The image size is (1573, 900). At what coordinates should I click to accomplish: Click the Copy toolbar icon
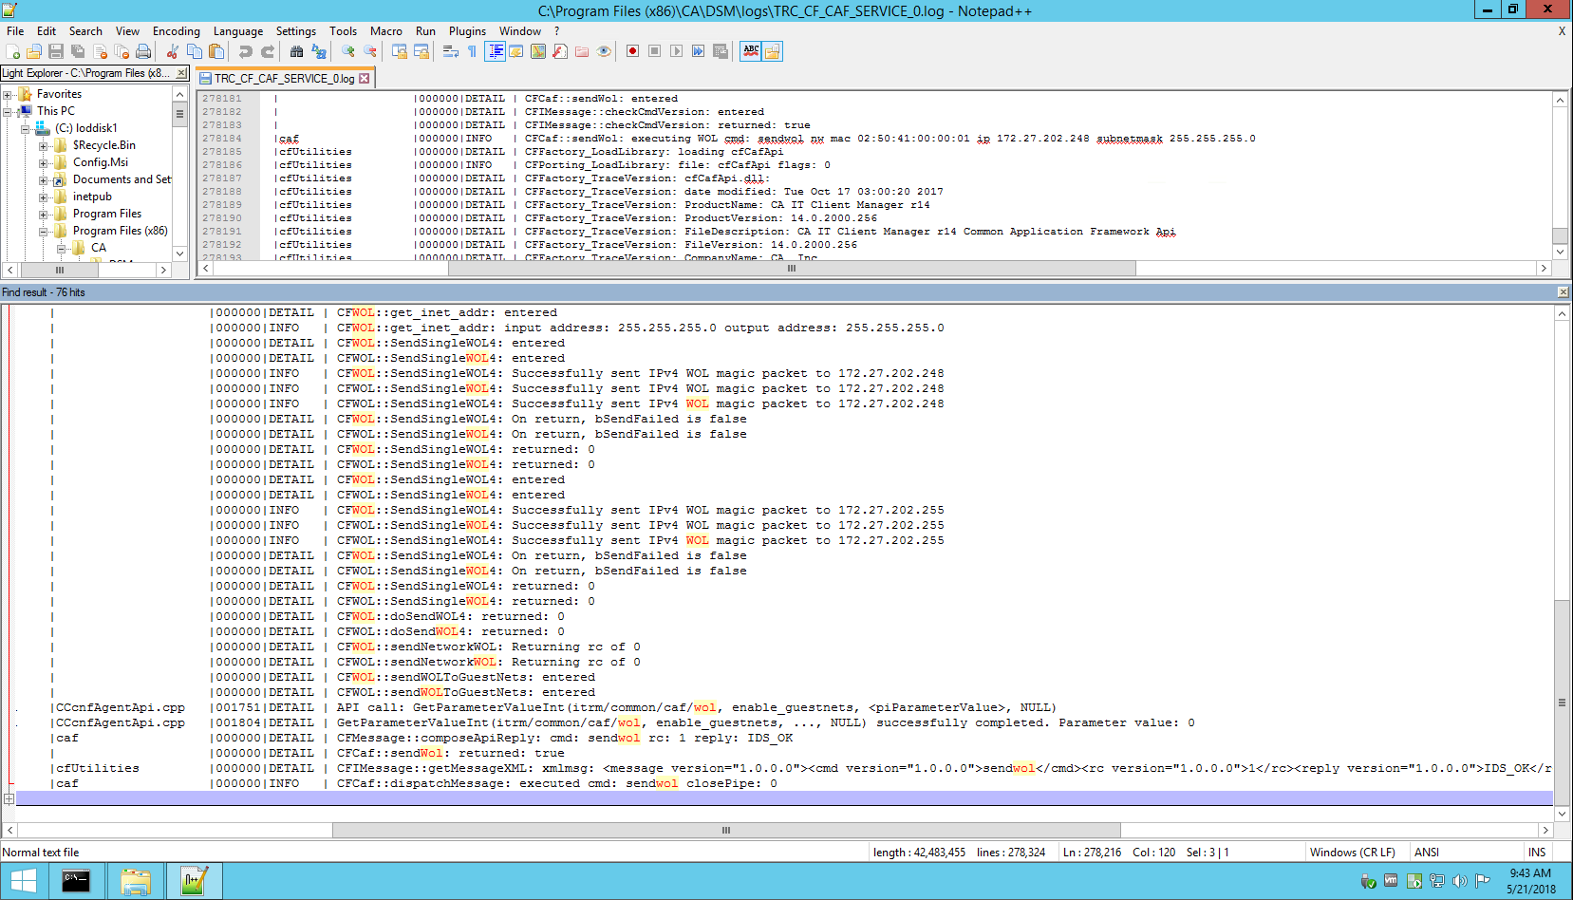pyautogui.click(x=194, y=51)
